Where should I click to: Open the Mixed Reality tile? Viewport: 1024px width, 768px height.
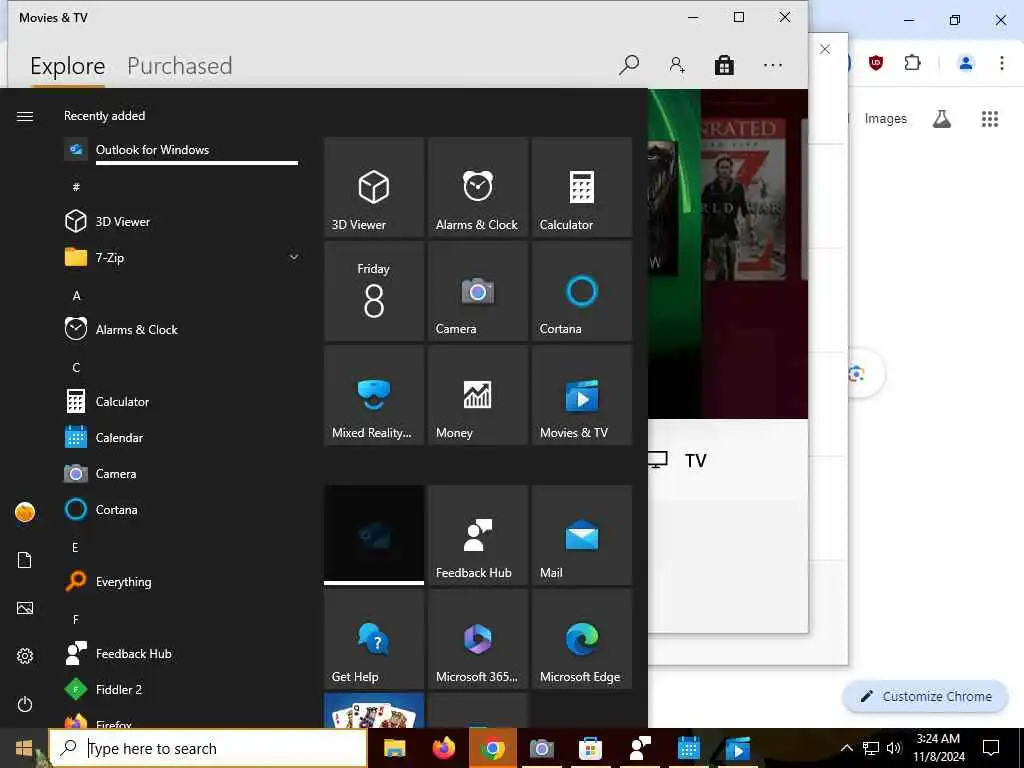click(x=374, y=395)
